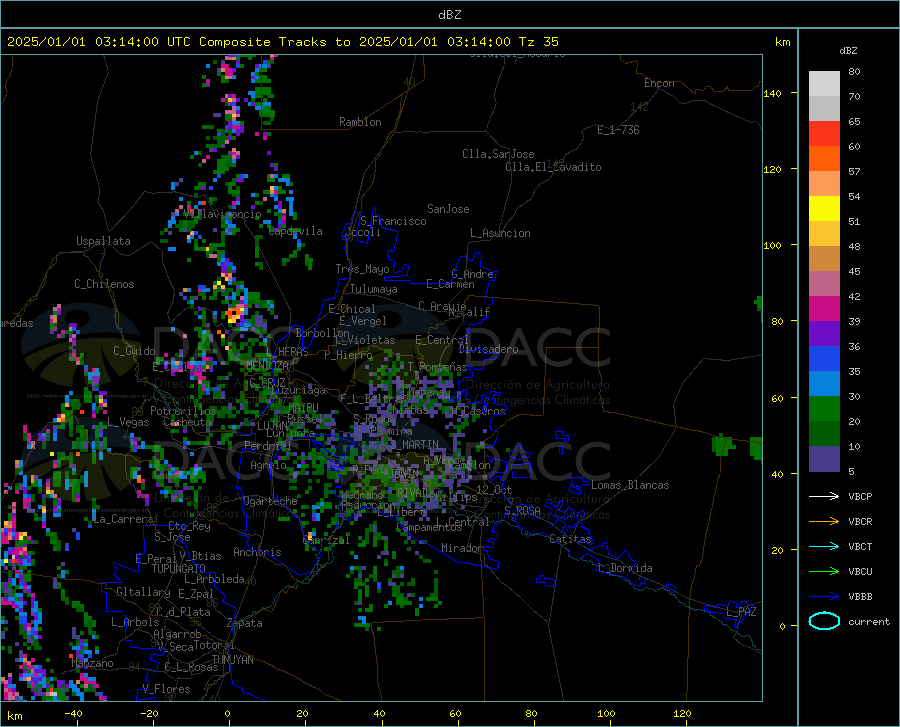This screenshot has width=900, height=727.
Task: Click the 'V_Flores' place label
Action: [x=166, y=689]
